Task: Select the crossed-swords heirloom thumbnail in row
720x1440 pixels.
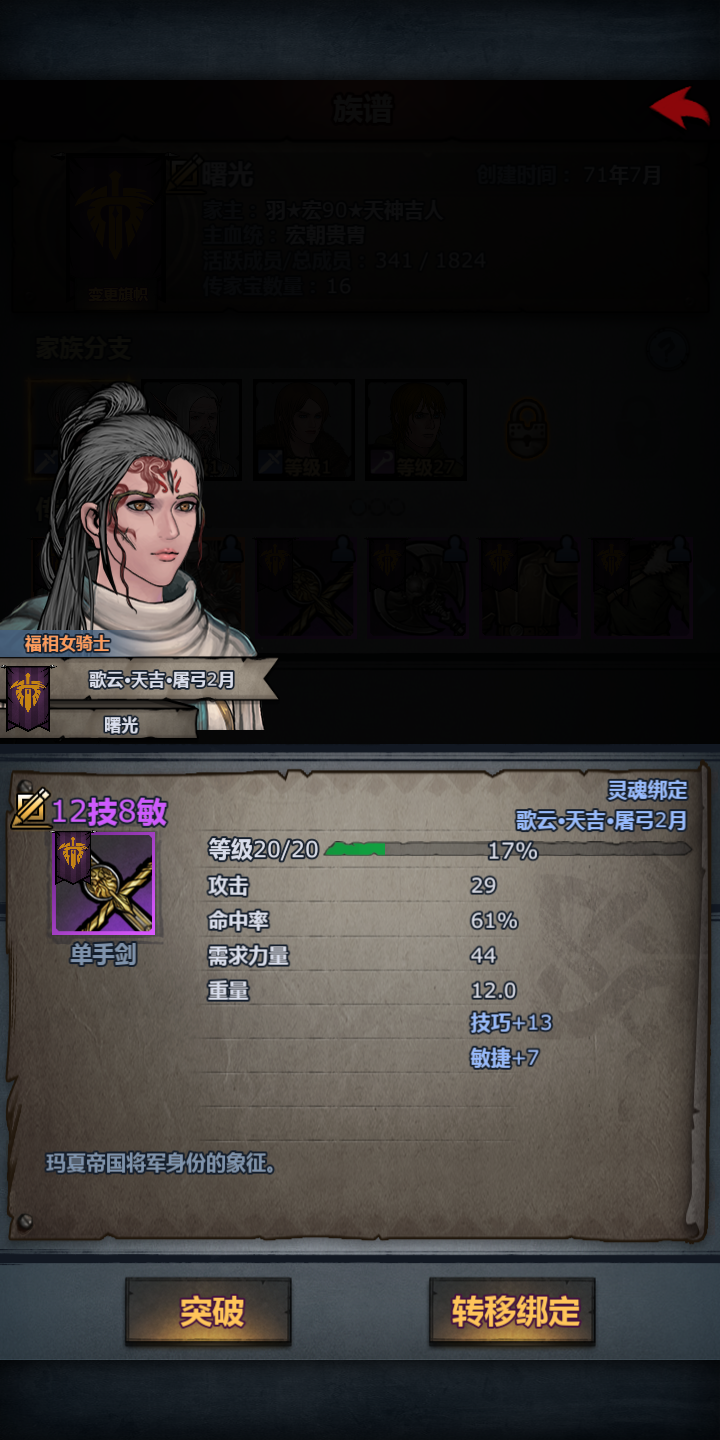Action: pyautogui.click(x=304, y=588)
